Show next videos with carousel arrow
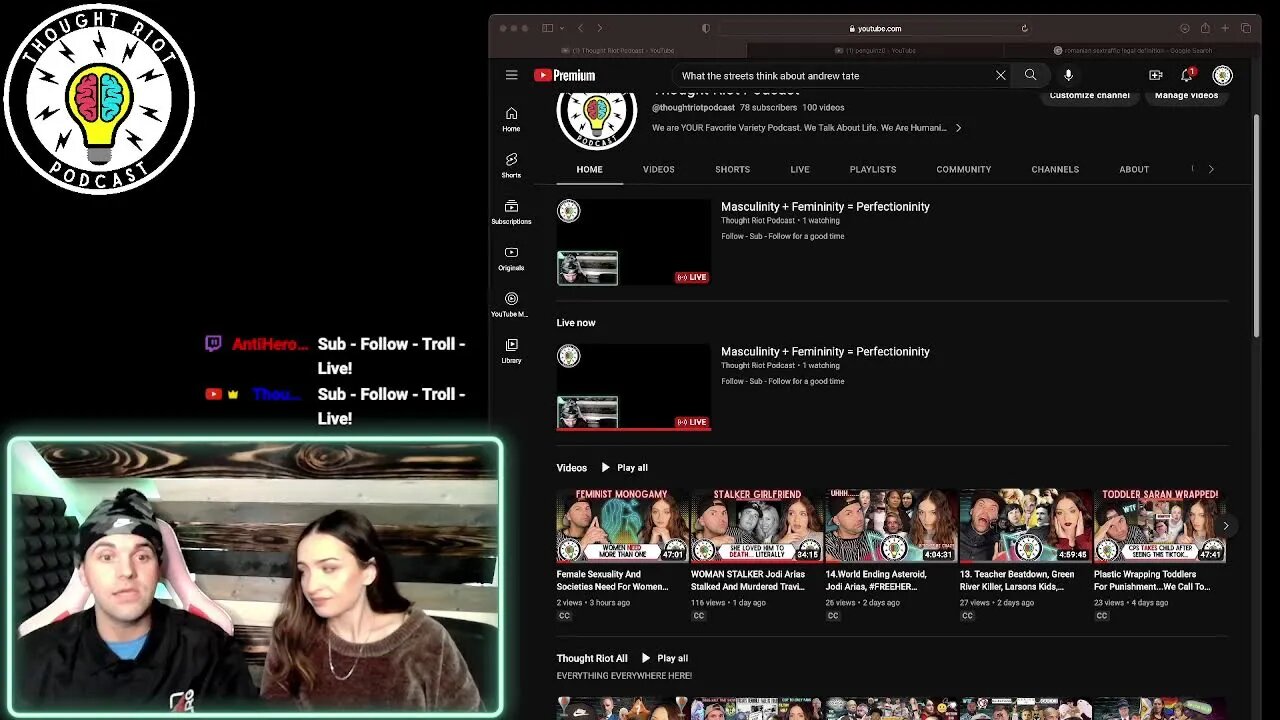 (1225, 526)
